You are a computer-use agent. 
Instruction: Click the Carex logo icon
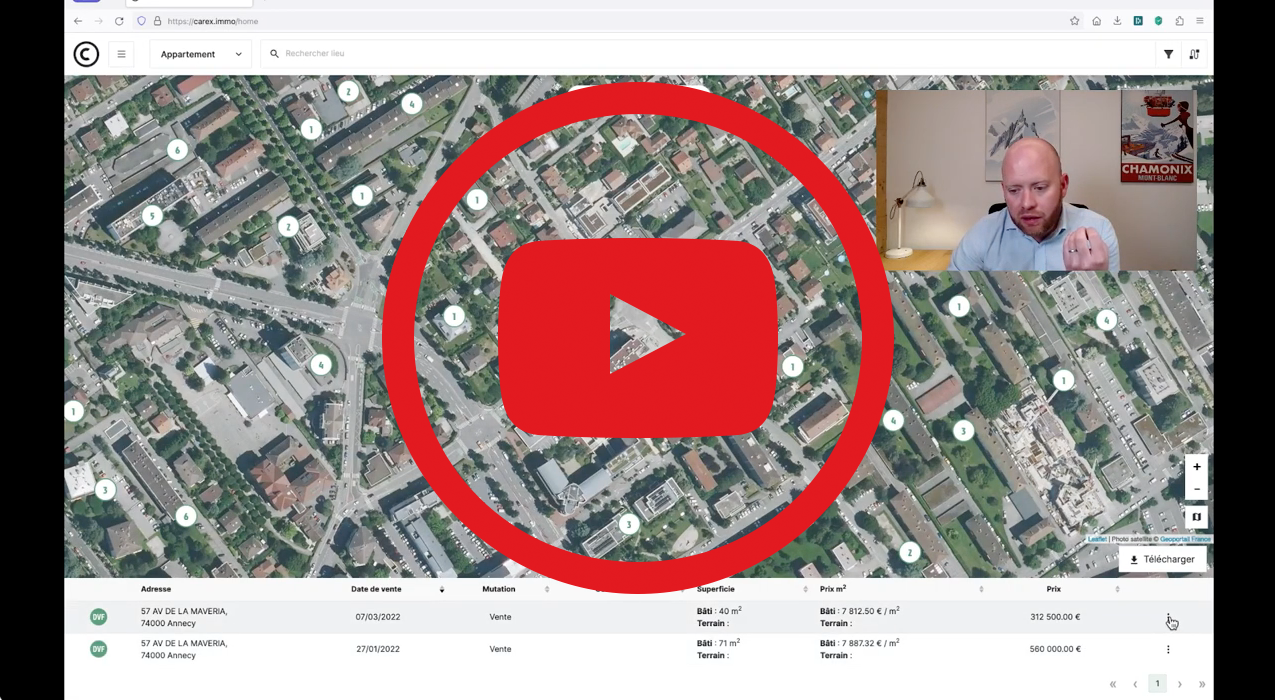[x=86, y=54]
